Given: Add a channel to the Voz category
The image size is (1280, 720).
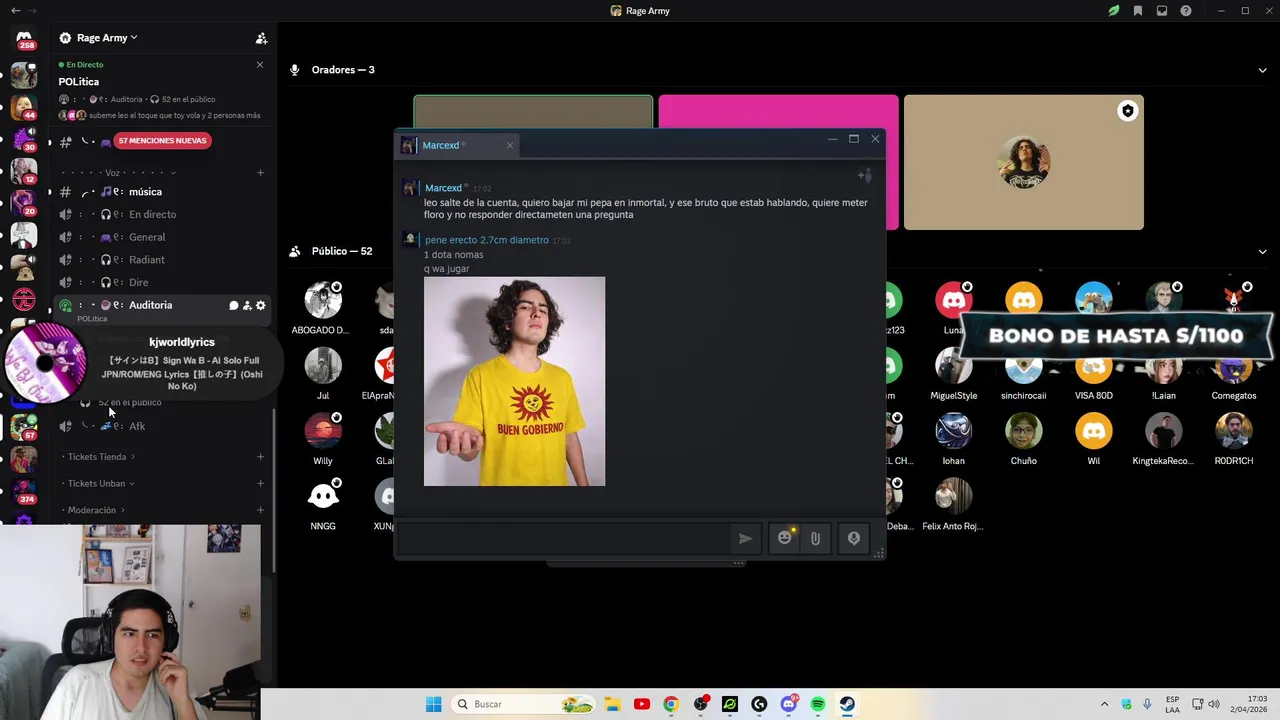Looking at the screenshot, I should (x=260, y=173).
